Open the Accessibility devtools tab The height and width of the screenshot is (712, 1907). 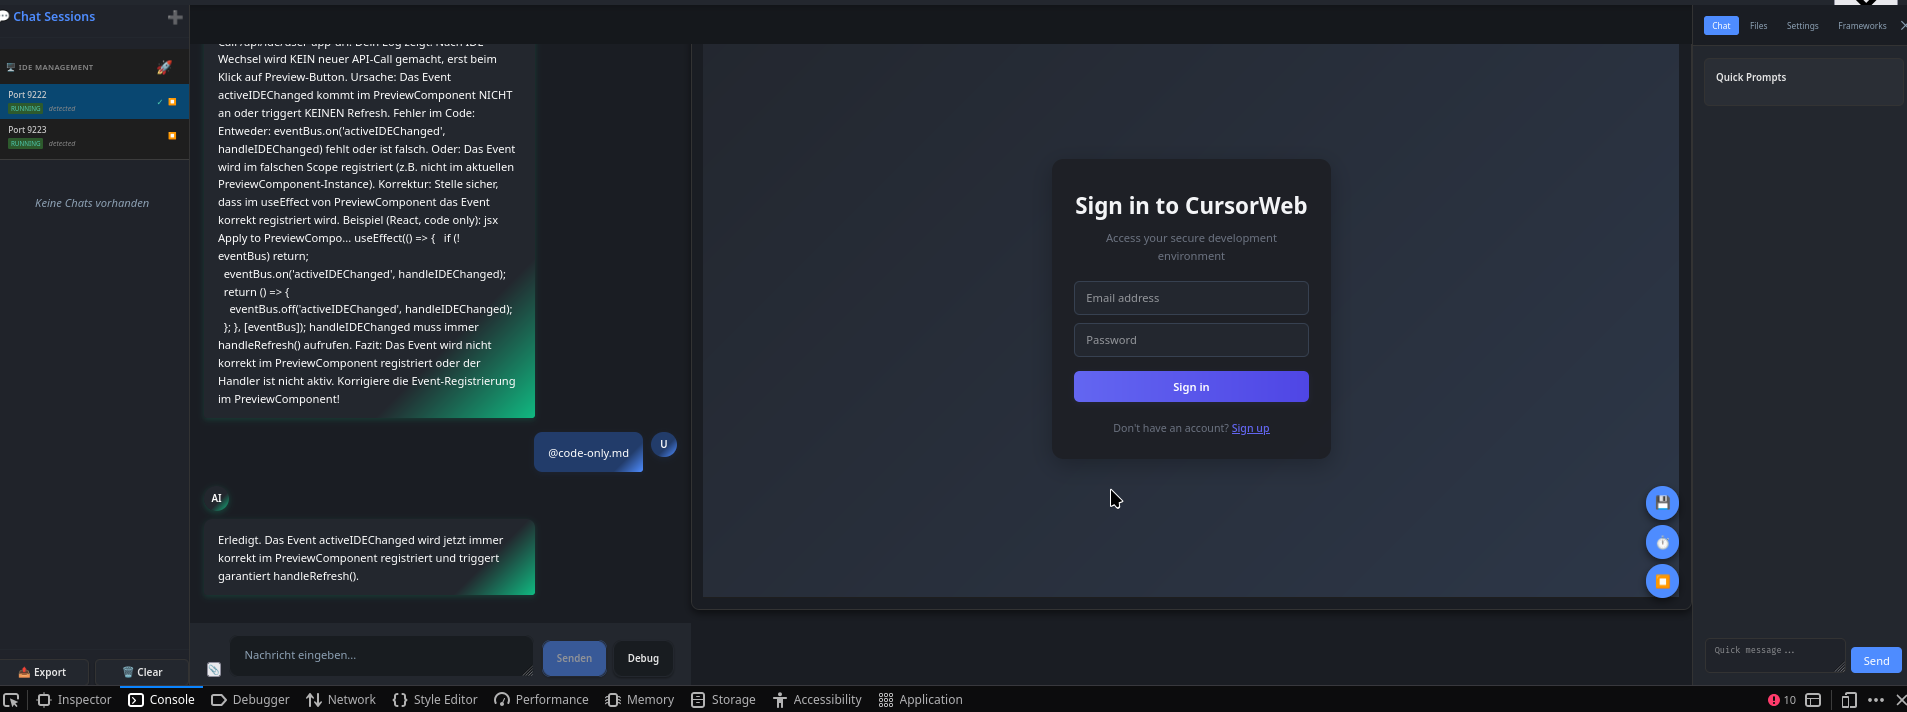[817, 700]
